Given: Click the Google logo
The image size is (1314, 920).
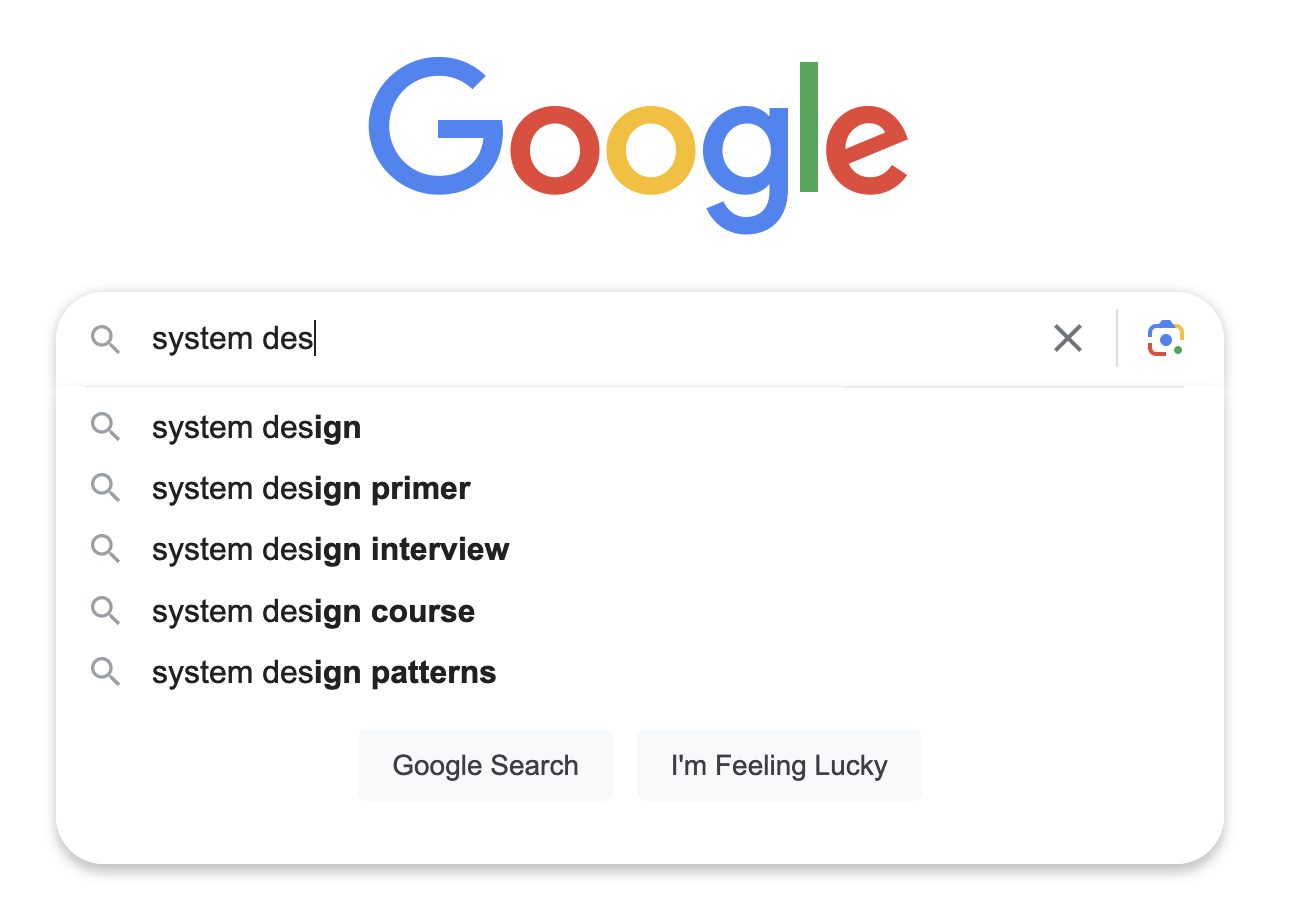Looking at the screenshot, I should (x=638, y=147).
